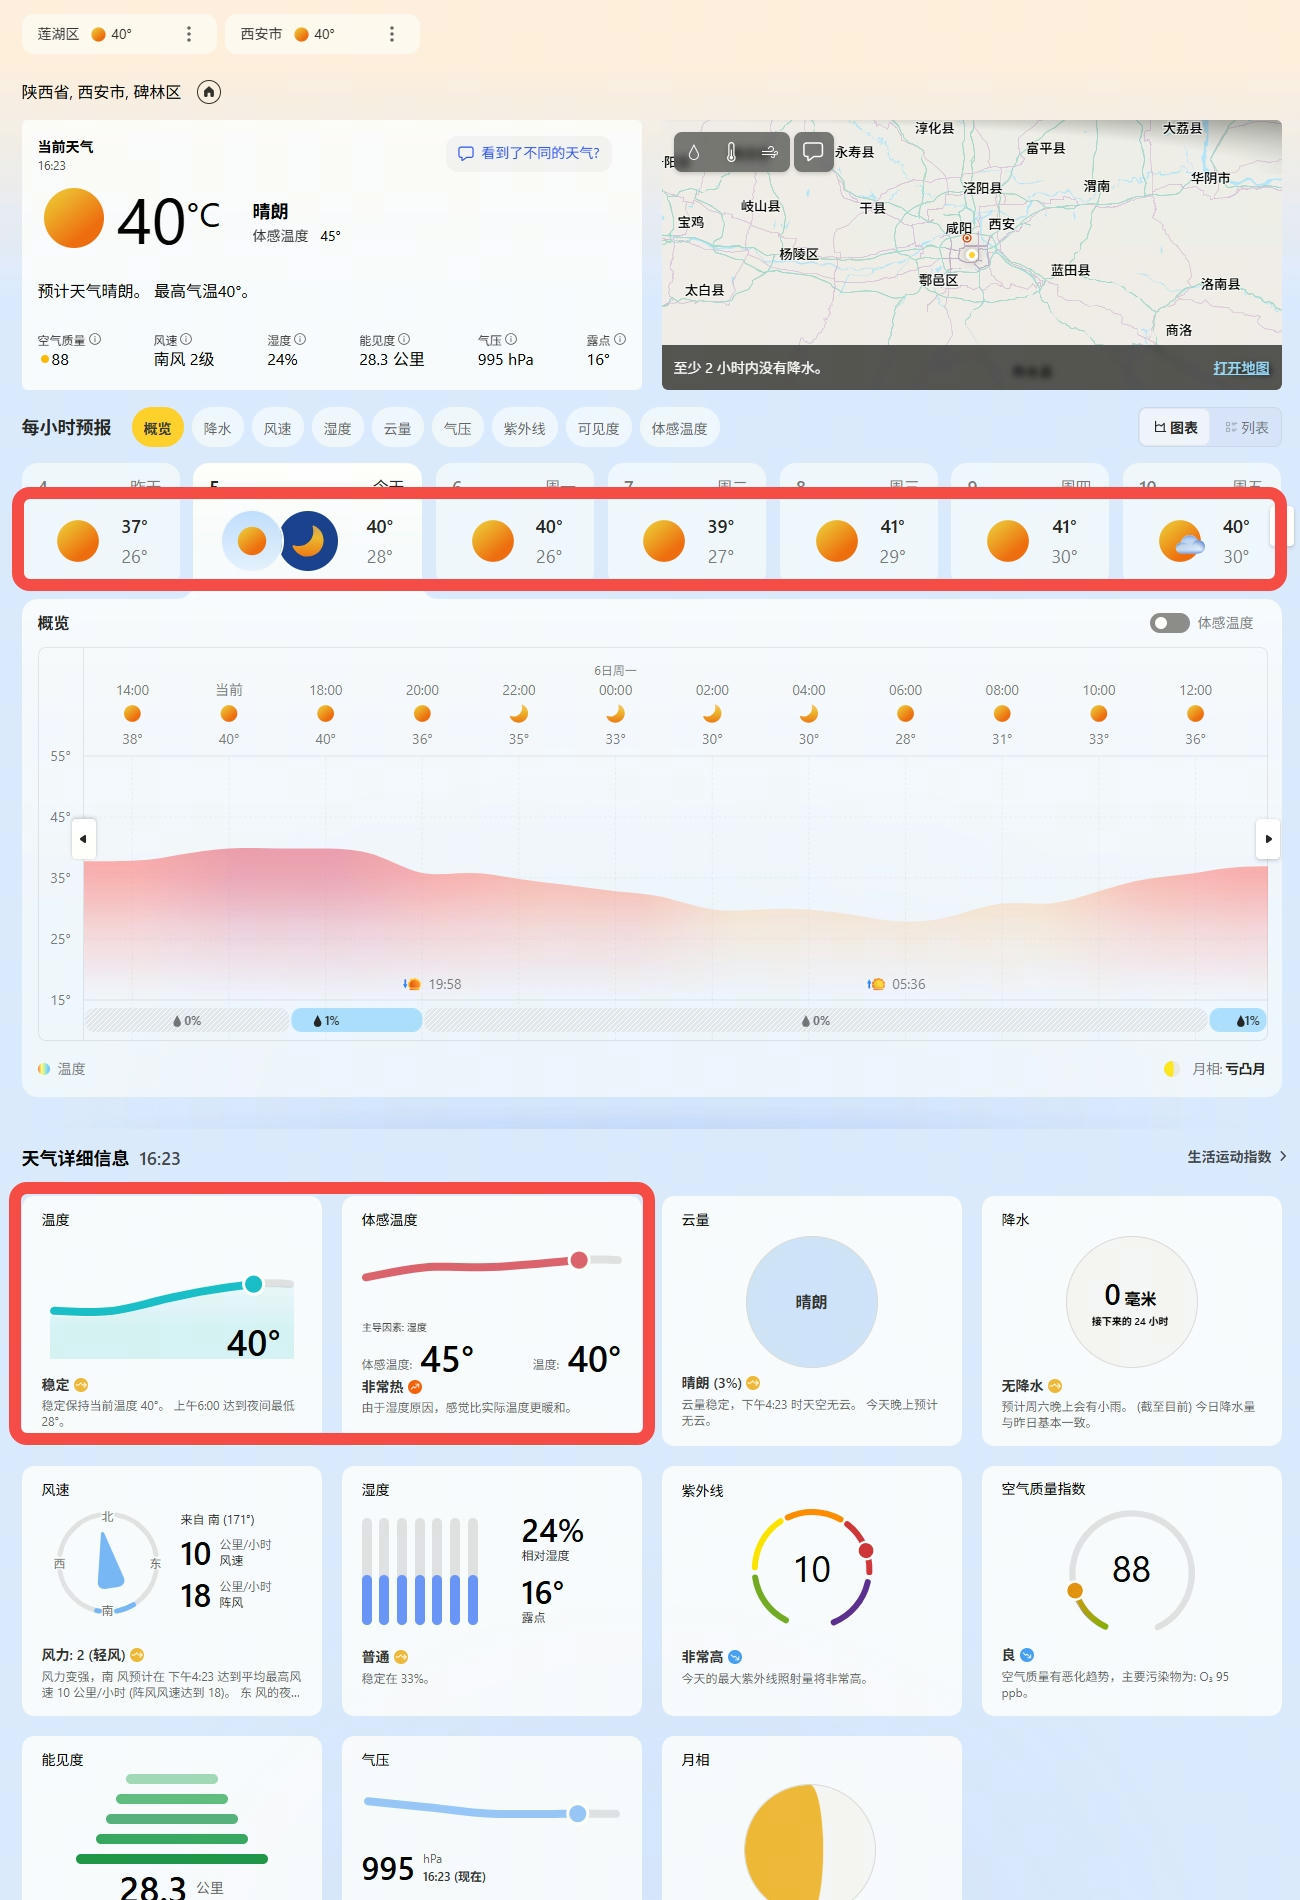Image resolution: width=1300 pixels, height=1900 pixels.
Task: Click info icon next to 露点
Action: pyautogui.click(x=620, y=339)
